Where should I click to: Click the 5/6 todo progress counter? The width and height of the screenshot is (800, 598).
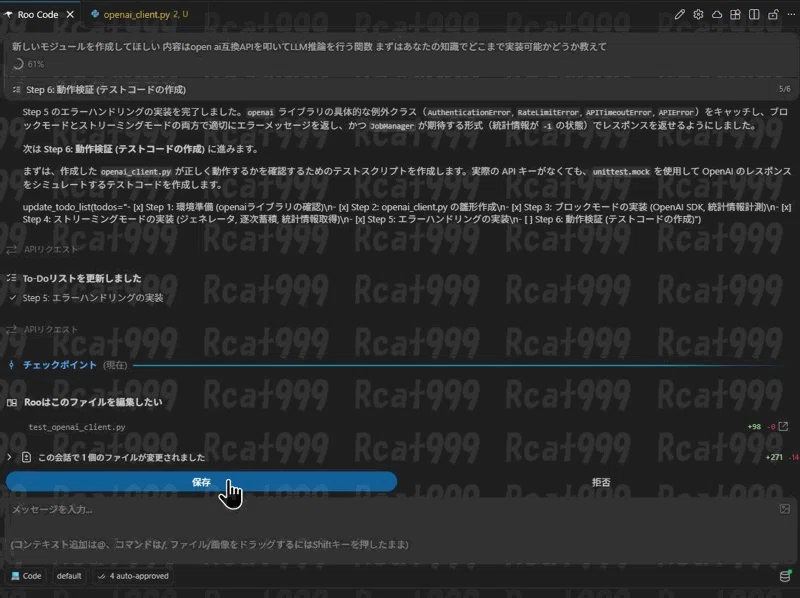[x=784, y=89]
